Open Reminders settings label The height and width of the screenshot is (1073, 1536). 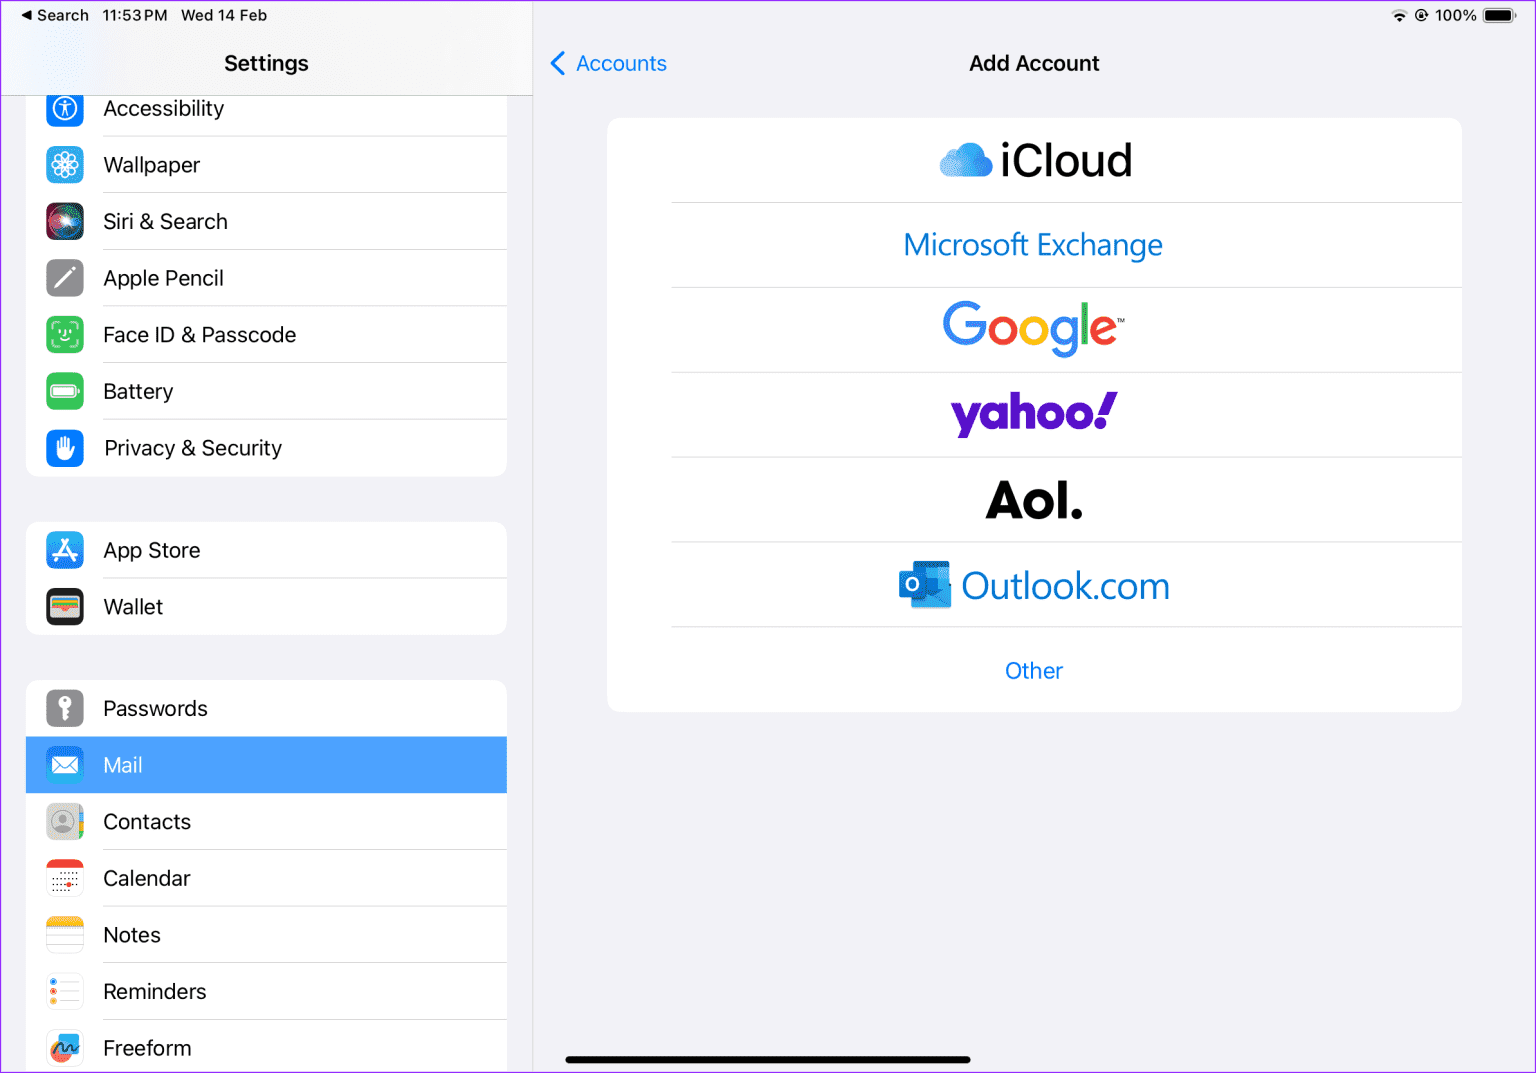(155, 991)
